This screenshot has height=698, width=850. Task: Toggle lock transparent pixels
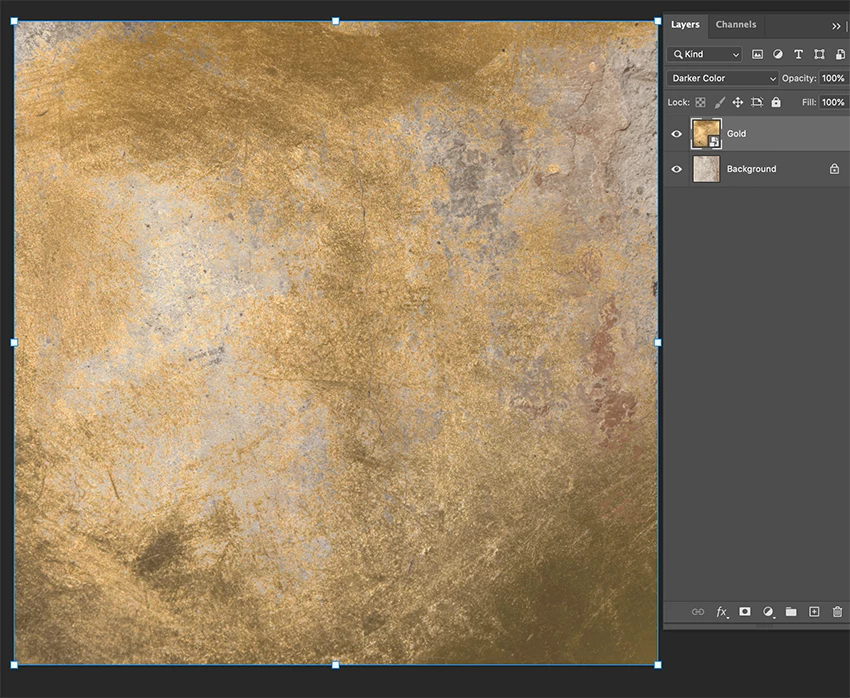click(700, 102)
